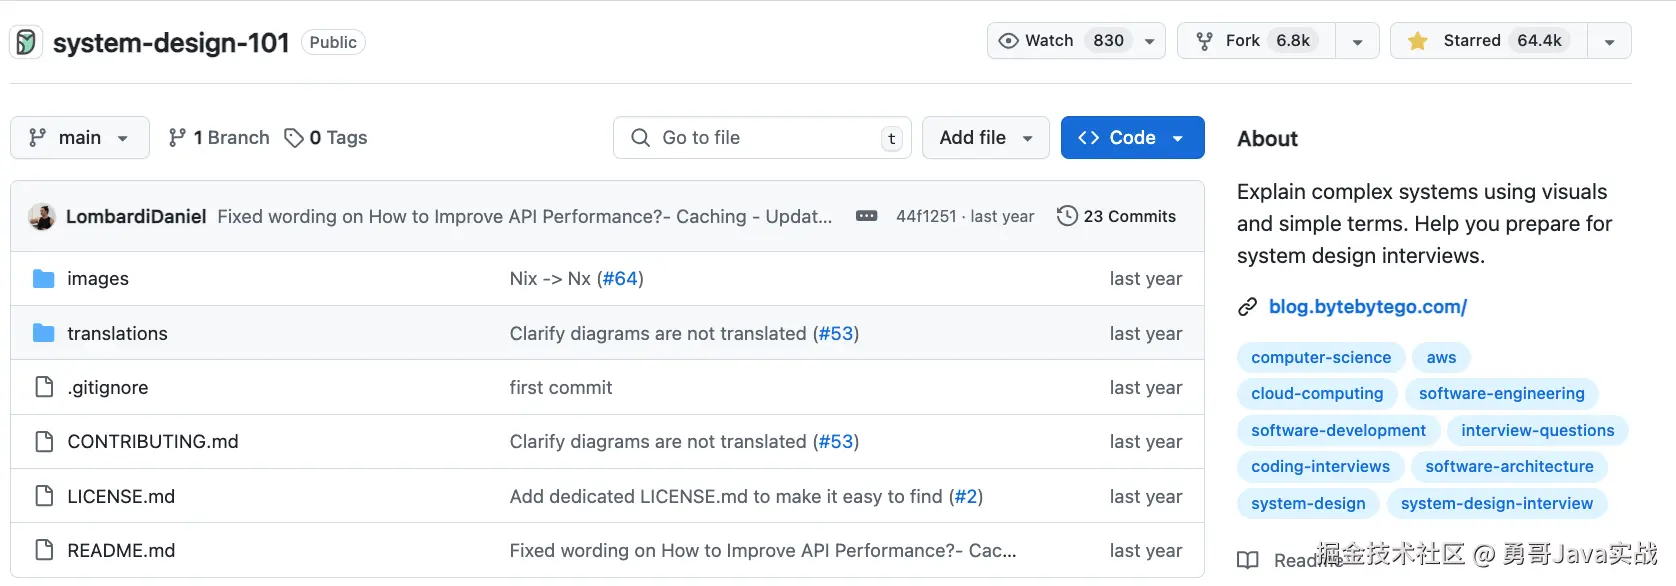This screenshot has height=586, width=1676.
Task: Expand the commit message ellipsis icon
Action: click(866, 216)
